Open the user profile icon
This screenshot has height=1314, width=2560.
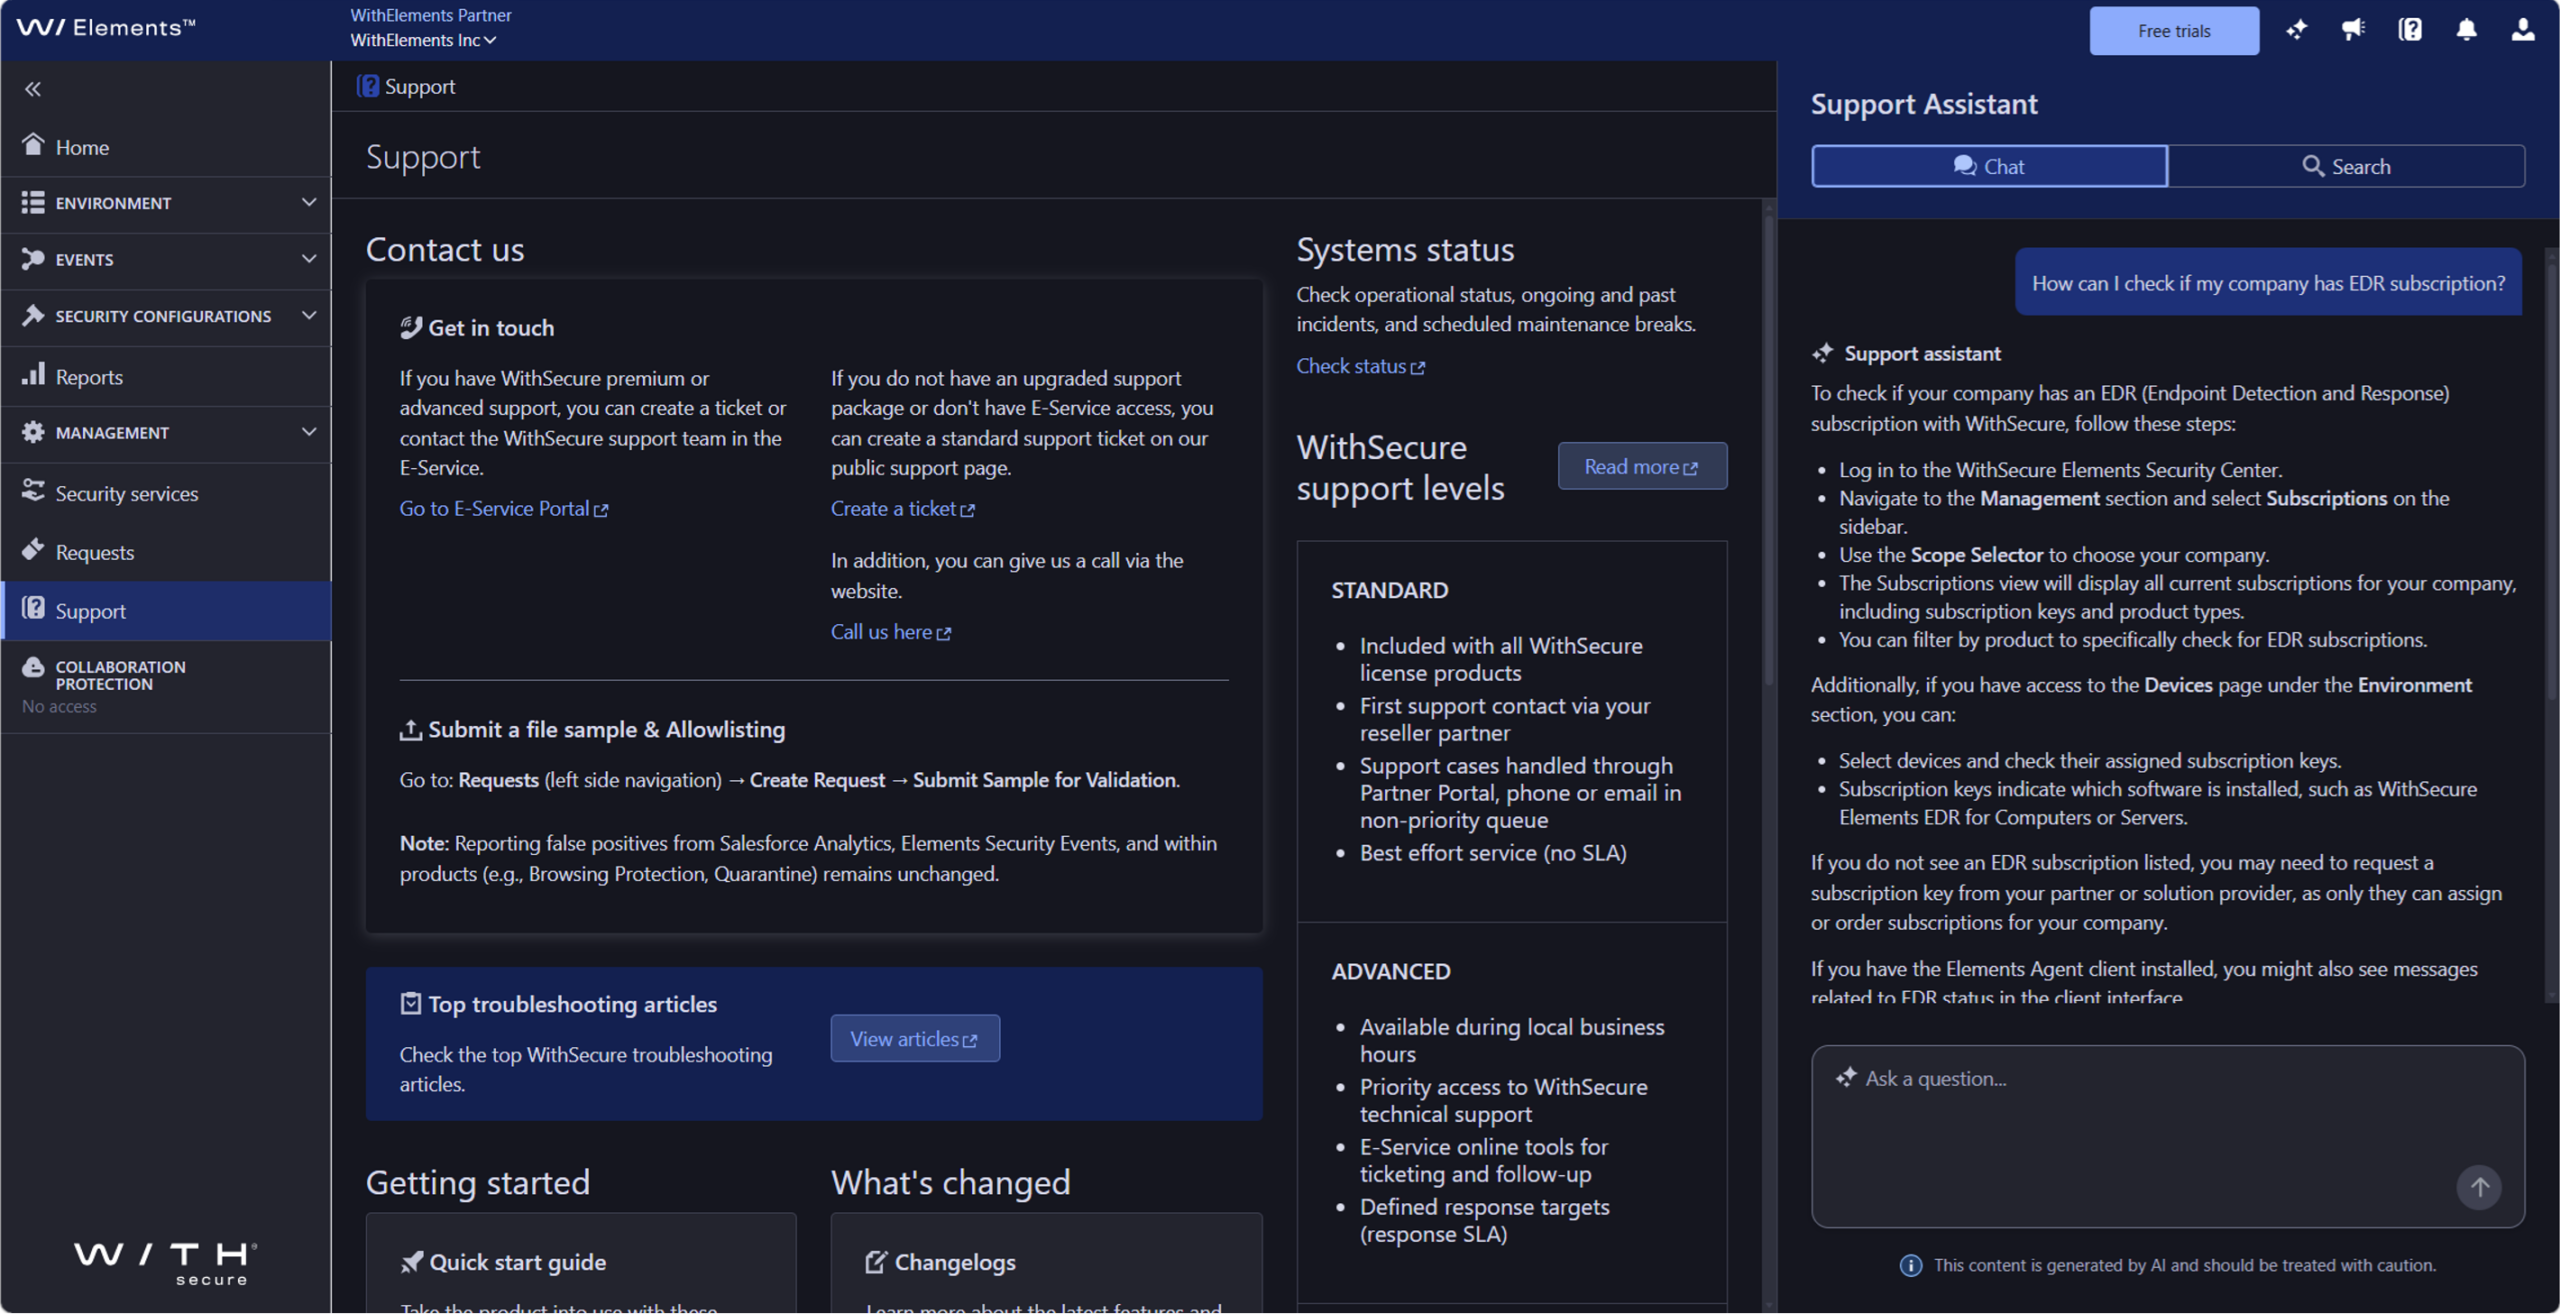point(2523,30)
